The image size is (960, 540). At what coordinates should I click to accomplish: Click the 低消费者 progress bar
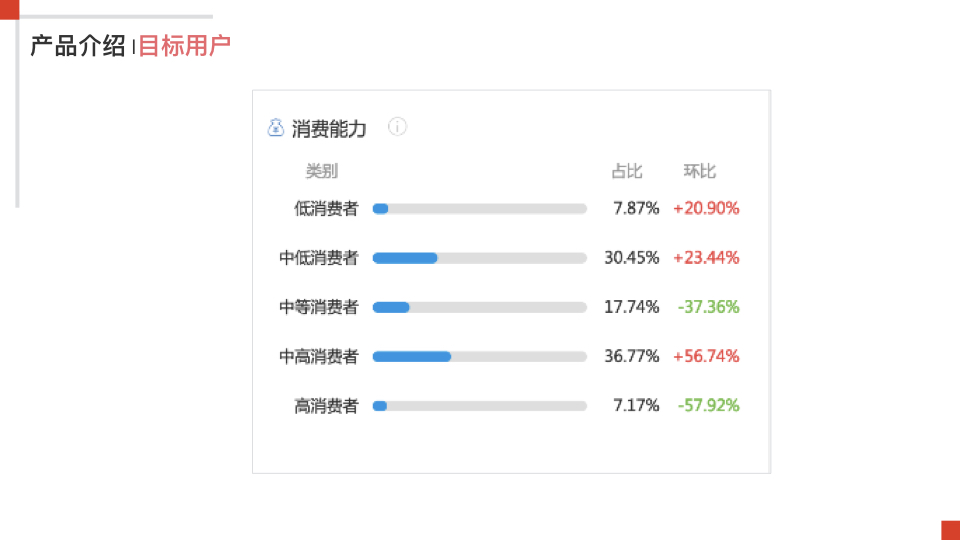tap(479, 209)
